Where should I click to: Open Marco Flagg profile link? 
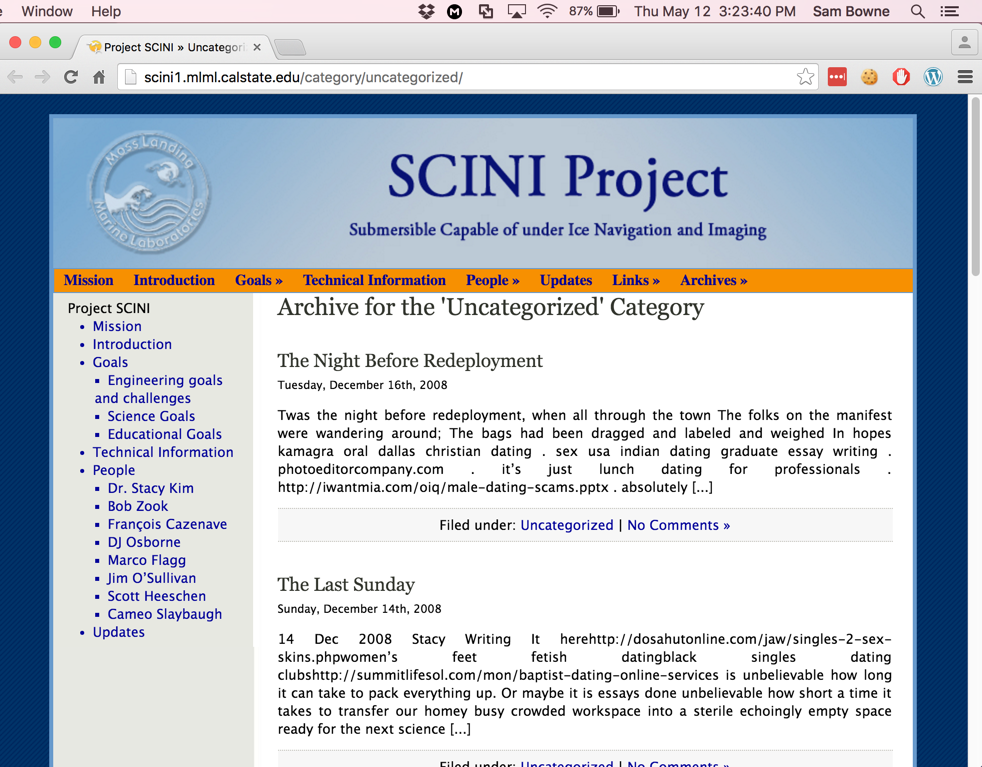pyautogui.click(x=147, y=560)
